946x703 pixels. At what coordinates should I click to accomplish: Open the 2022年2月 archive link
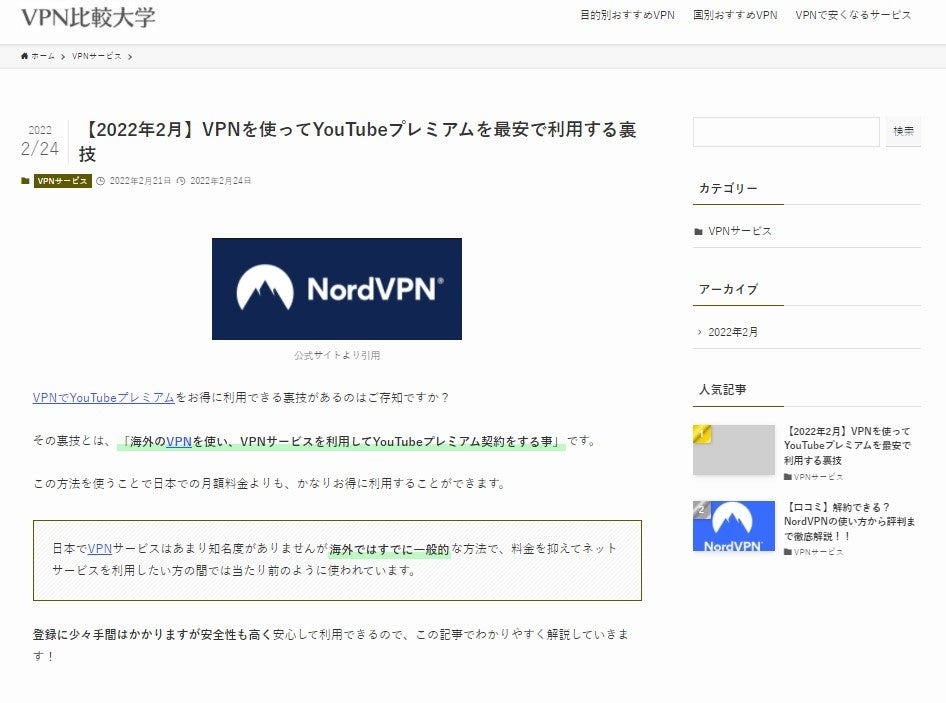733,332
